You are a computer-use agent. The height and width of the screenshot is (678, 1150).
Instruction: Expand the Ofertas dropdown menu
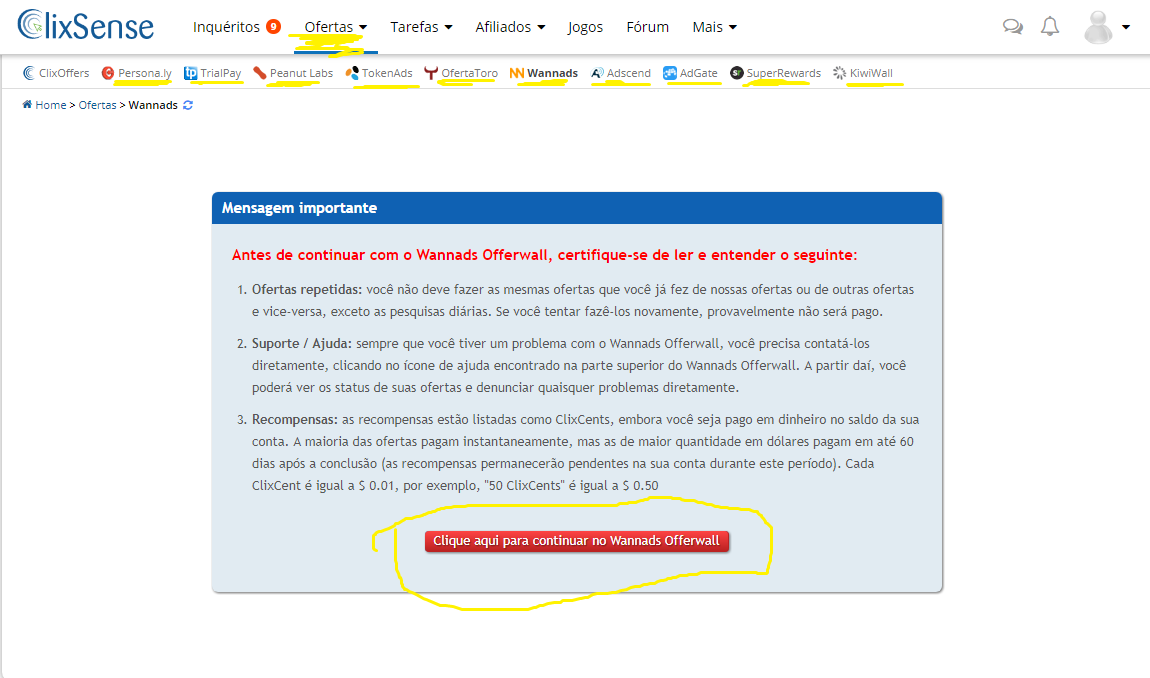(x=335, y=27)
